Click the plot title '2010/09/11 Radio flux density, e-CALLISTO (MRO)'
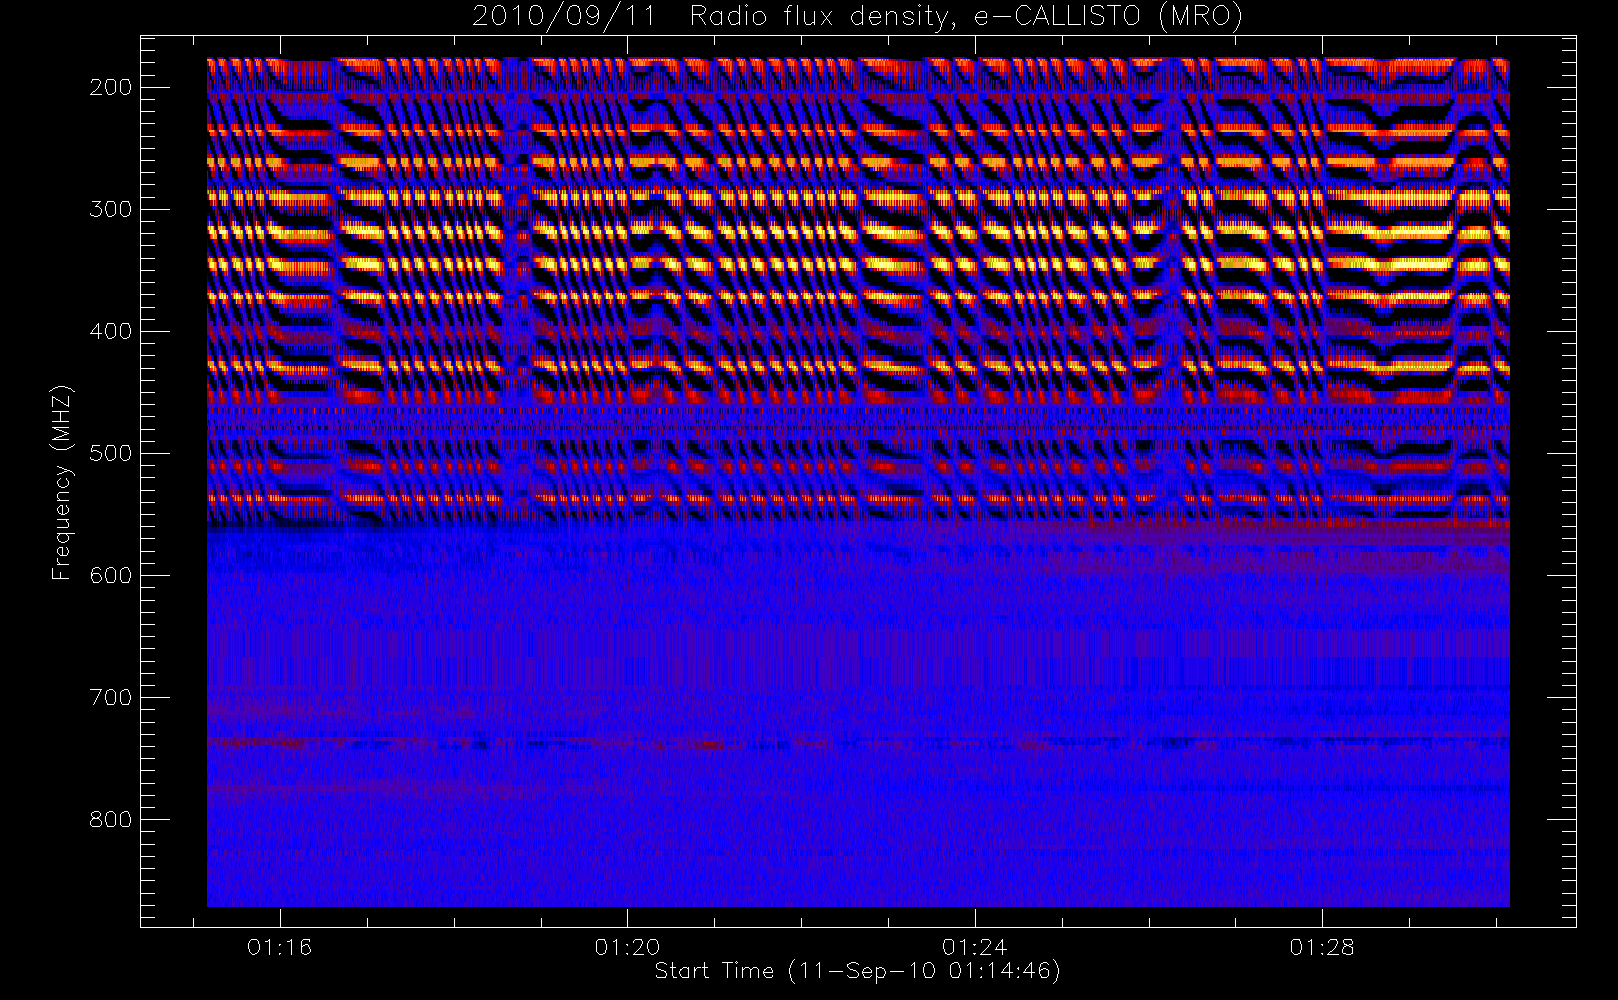The width and height of the screenshot is (1618, 1000). pos(858,17)
